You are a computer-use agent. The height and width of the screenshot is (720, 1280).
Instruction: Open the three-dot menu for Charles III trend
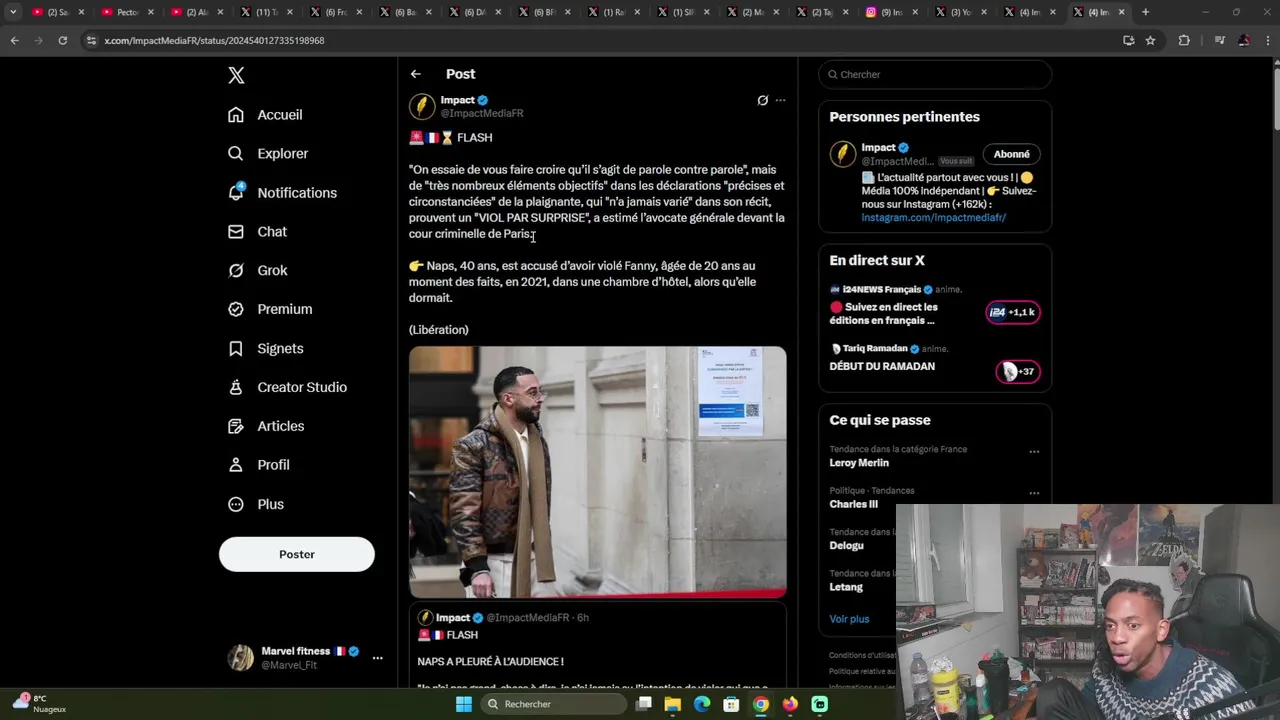click(x=1034, y=493)
